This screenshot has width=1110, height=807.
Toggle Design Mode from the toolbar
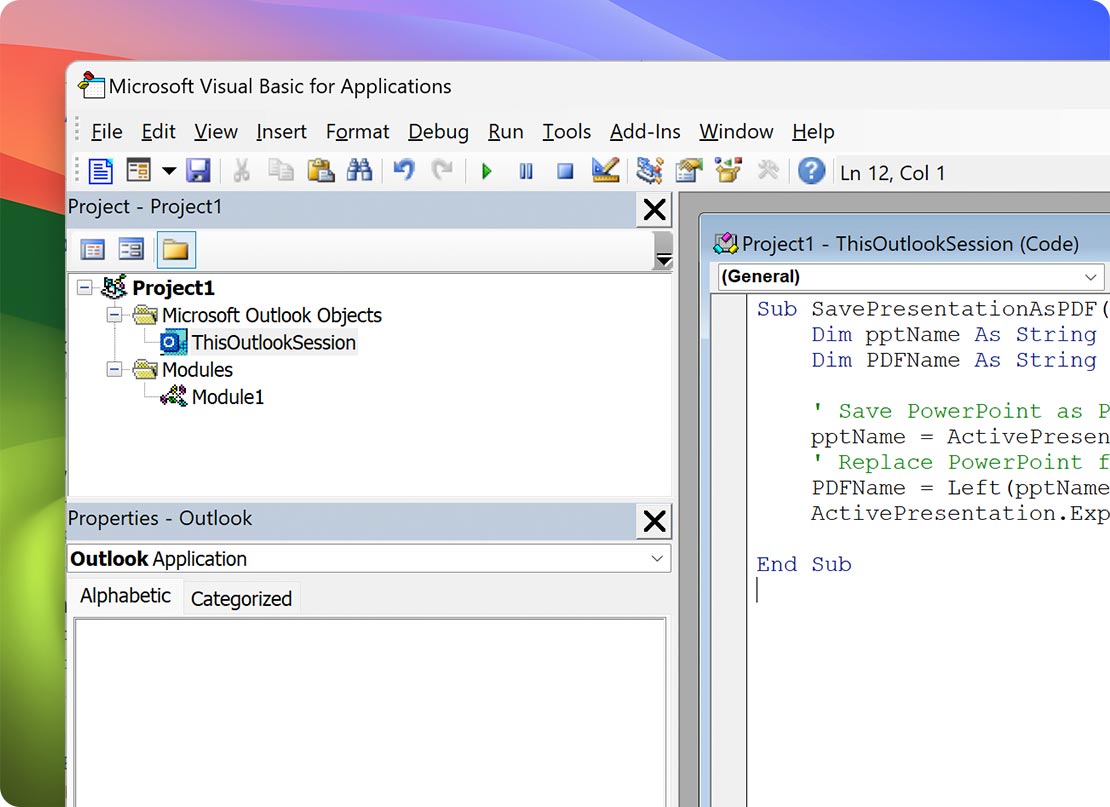coord(605,170)
